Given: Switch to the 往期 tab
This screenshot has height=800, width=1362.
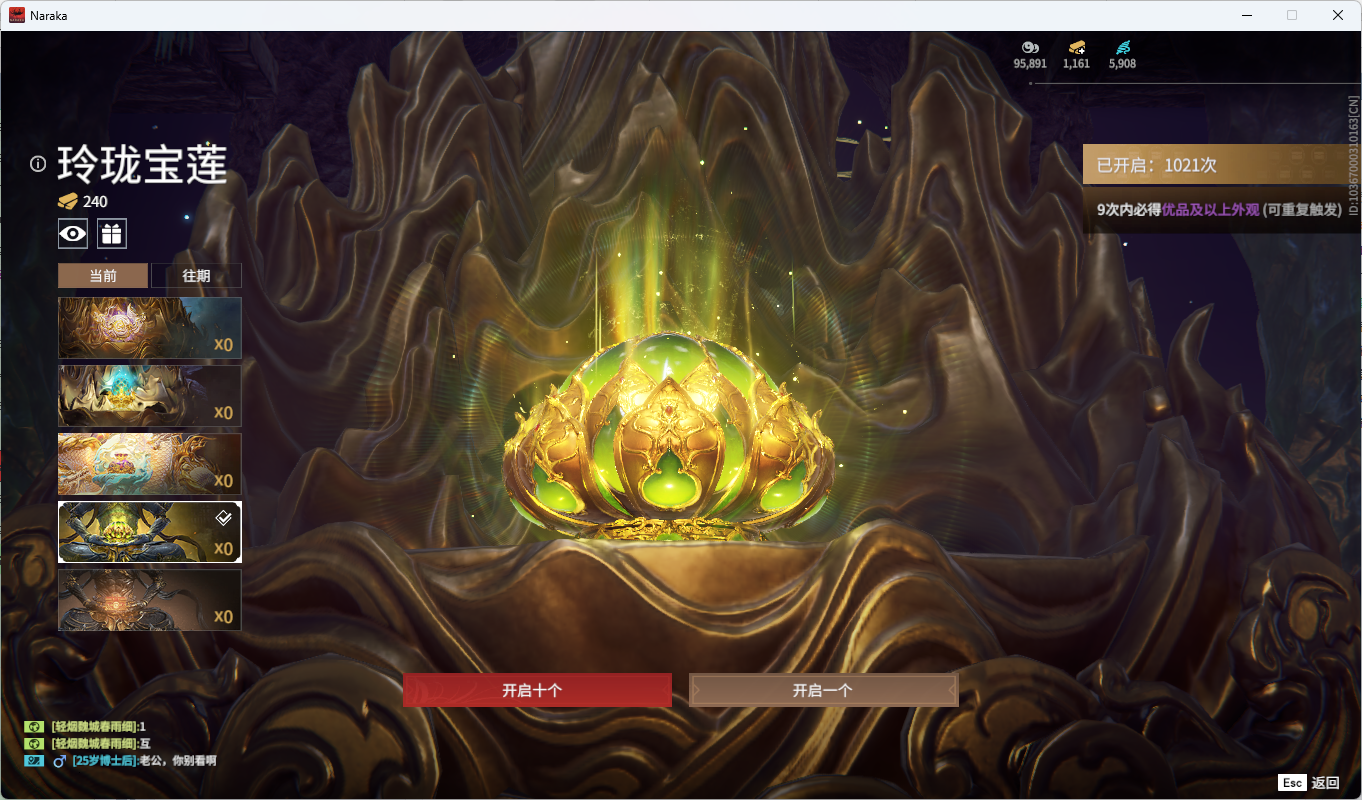Looking at the screenshot, I should coord(196,276).
